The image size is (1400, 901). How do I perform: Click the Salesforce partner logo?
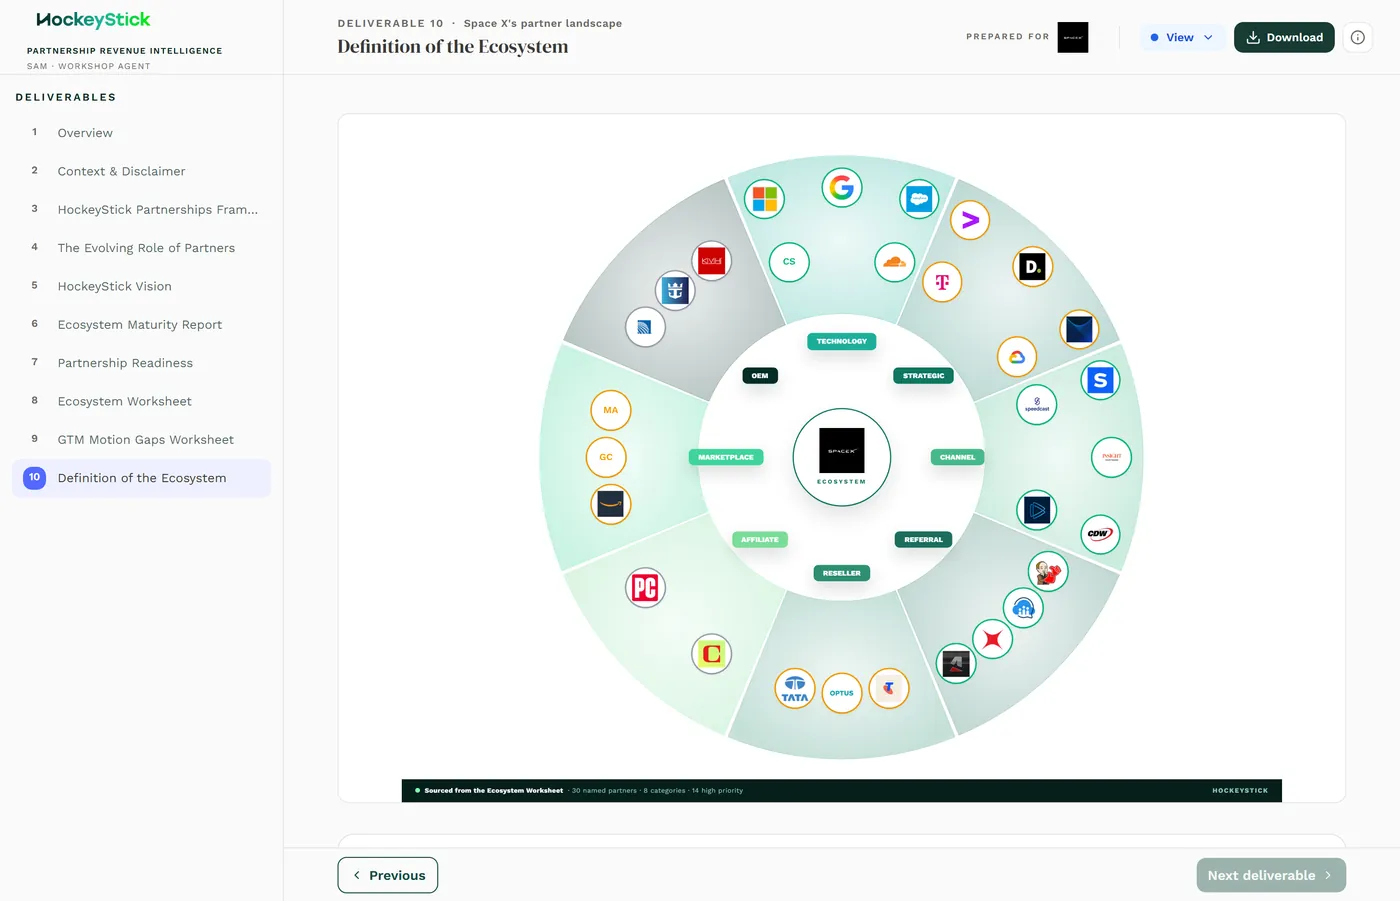click(919, 199)
